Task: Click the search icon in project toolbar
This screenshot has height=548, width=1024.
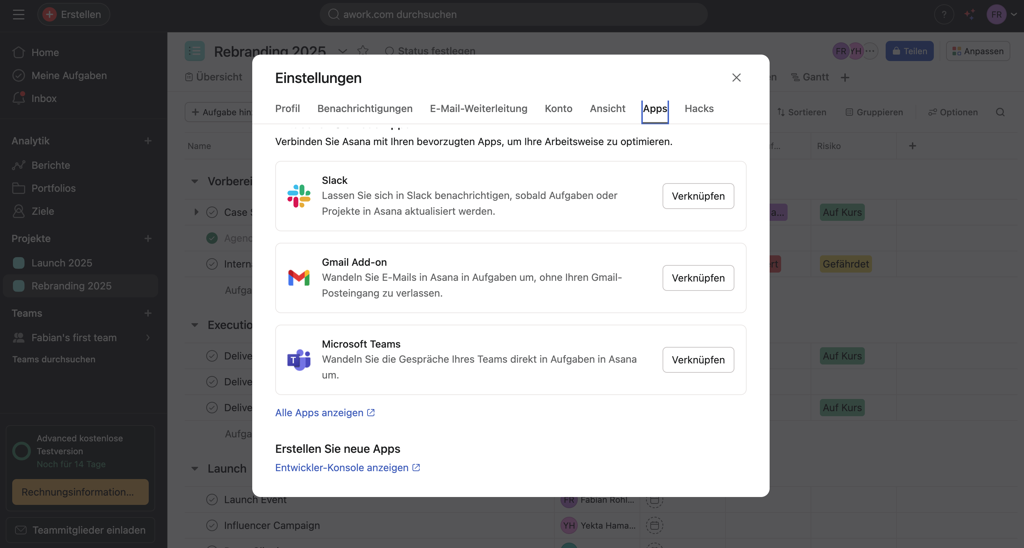Action: 1000,112
